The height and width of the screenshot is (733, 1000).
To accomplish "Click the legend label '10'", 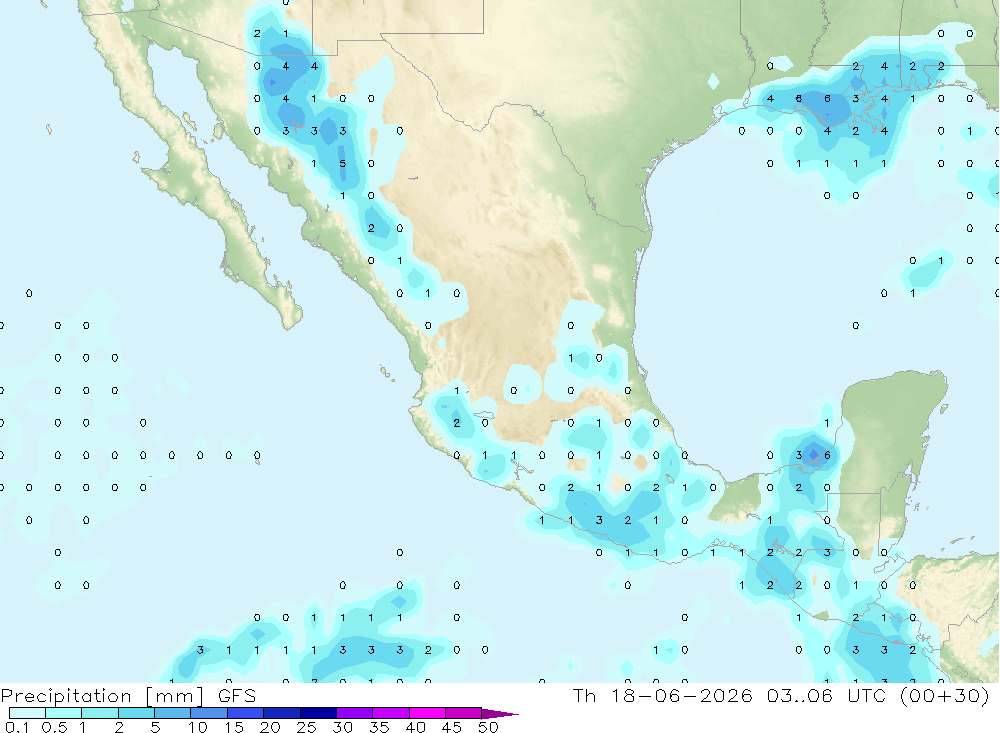I will pyautogui.click(x=197, y=727).
